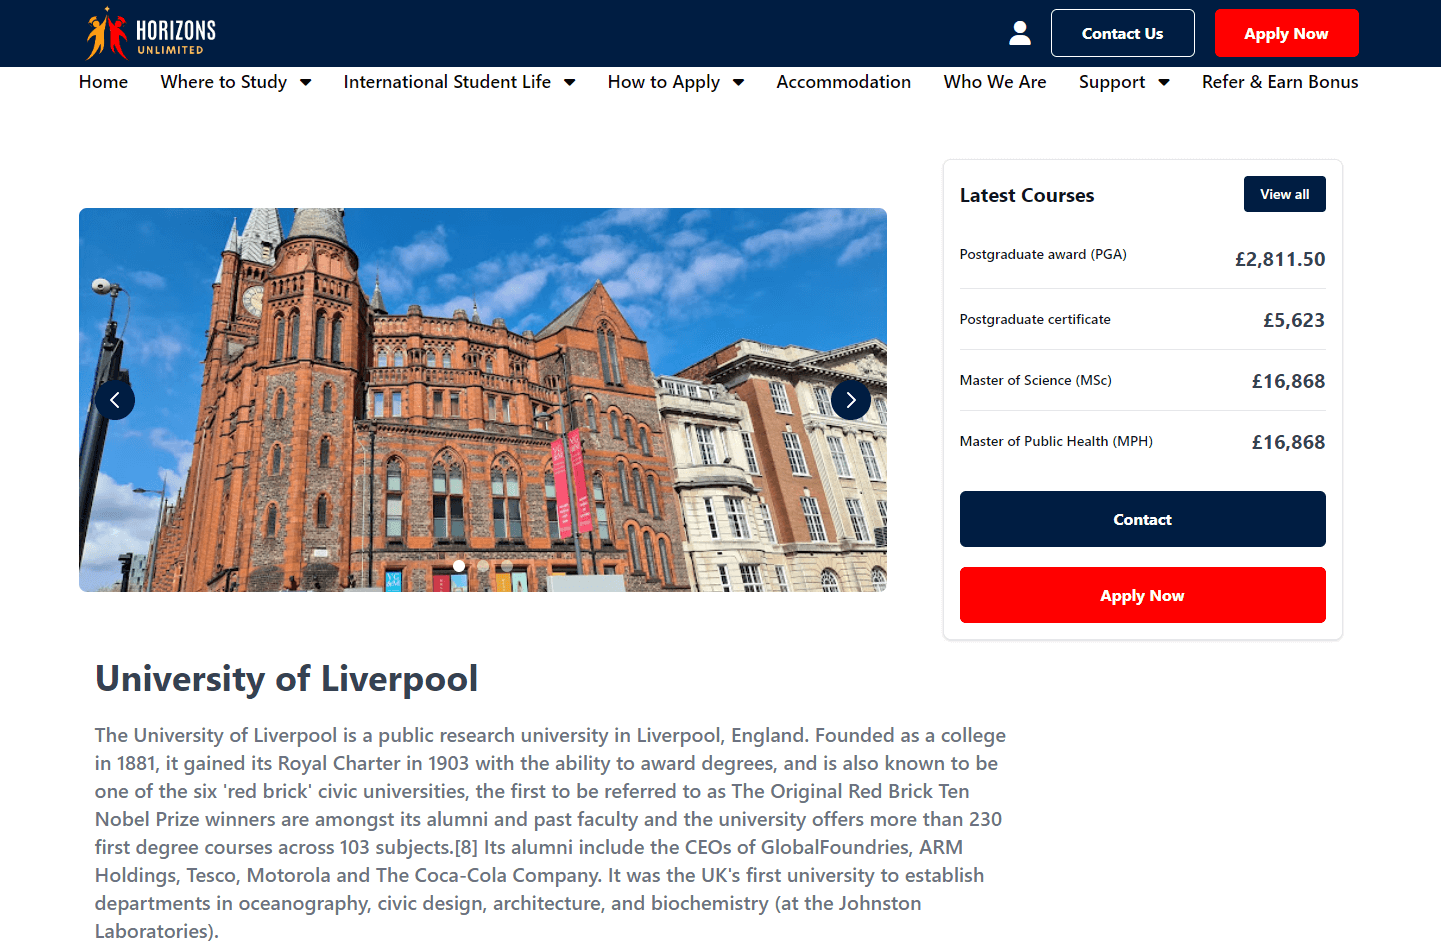The height and width of the screenshot is (949, 1441).
Task: Expand International Student Life menu
Action: (x=458, y=82)
